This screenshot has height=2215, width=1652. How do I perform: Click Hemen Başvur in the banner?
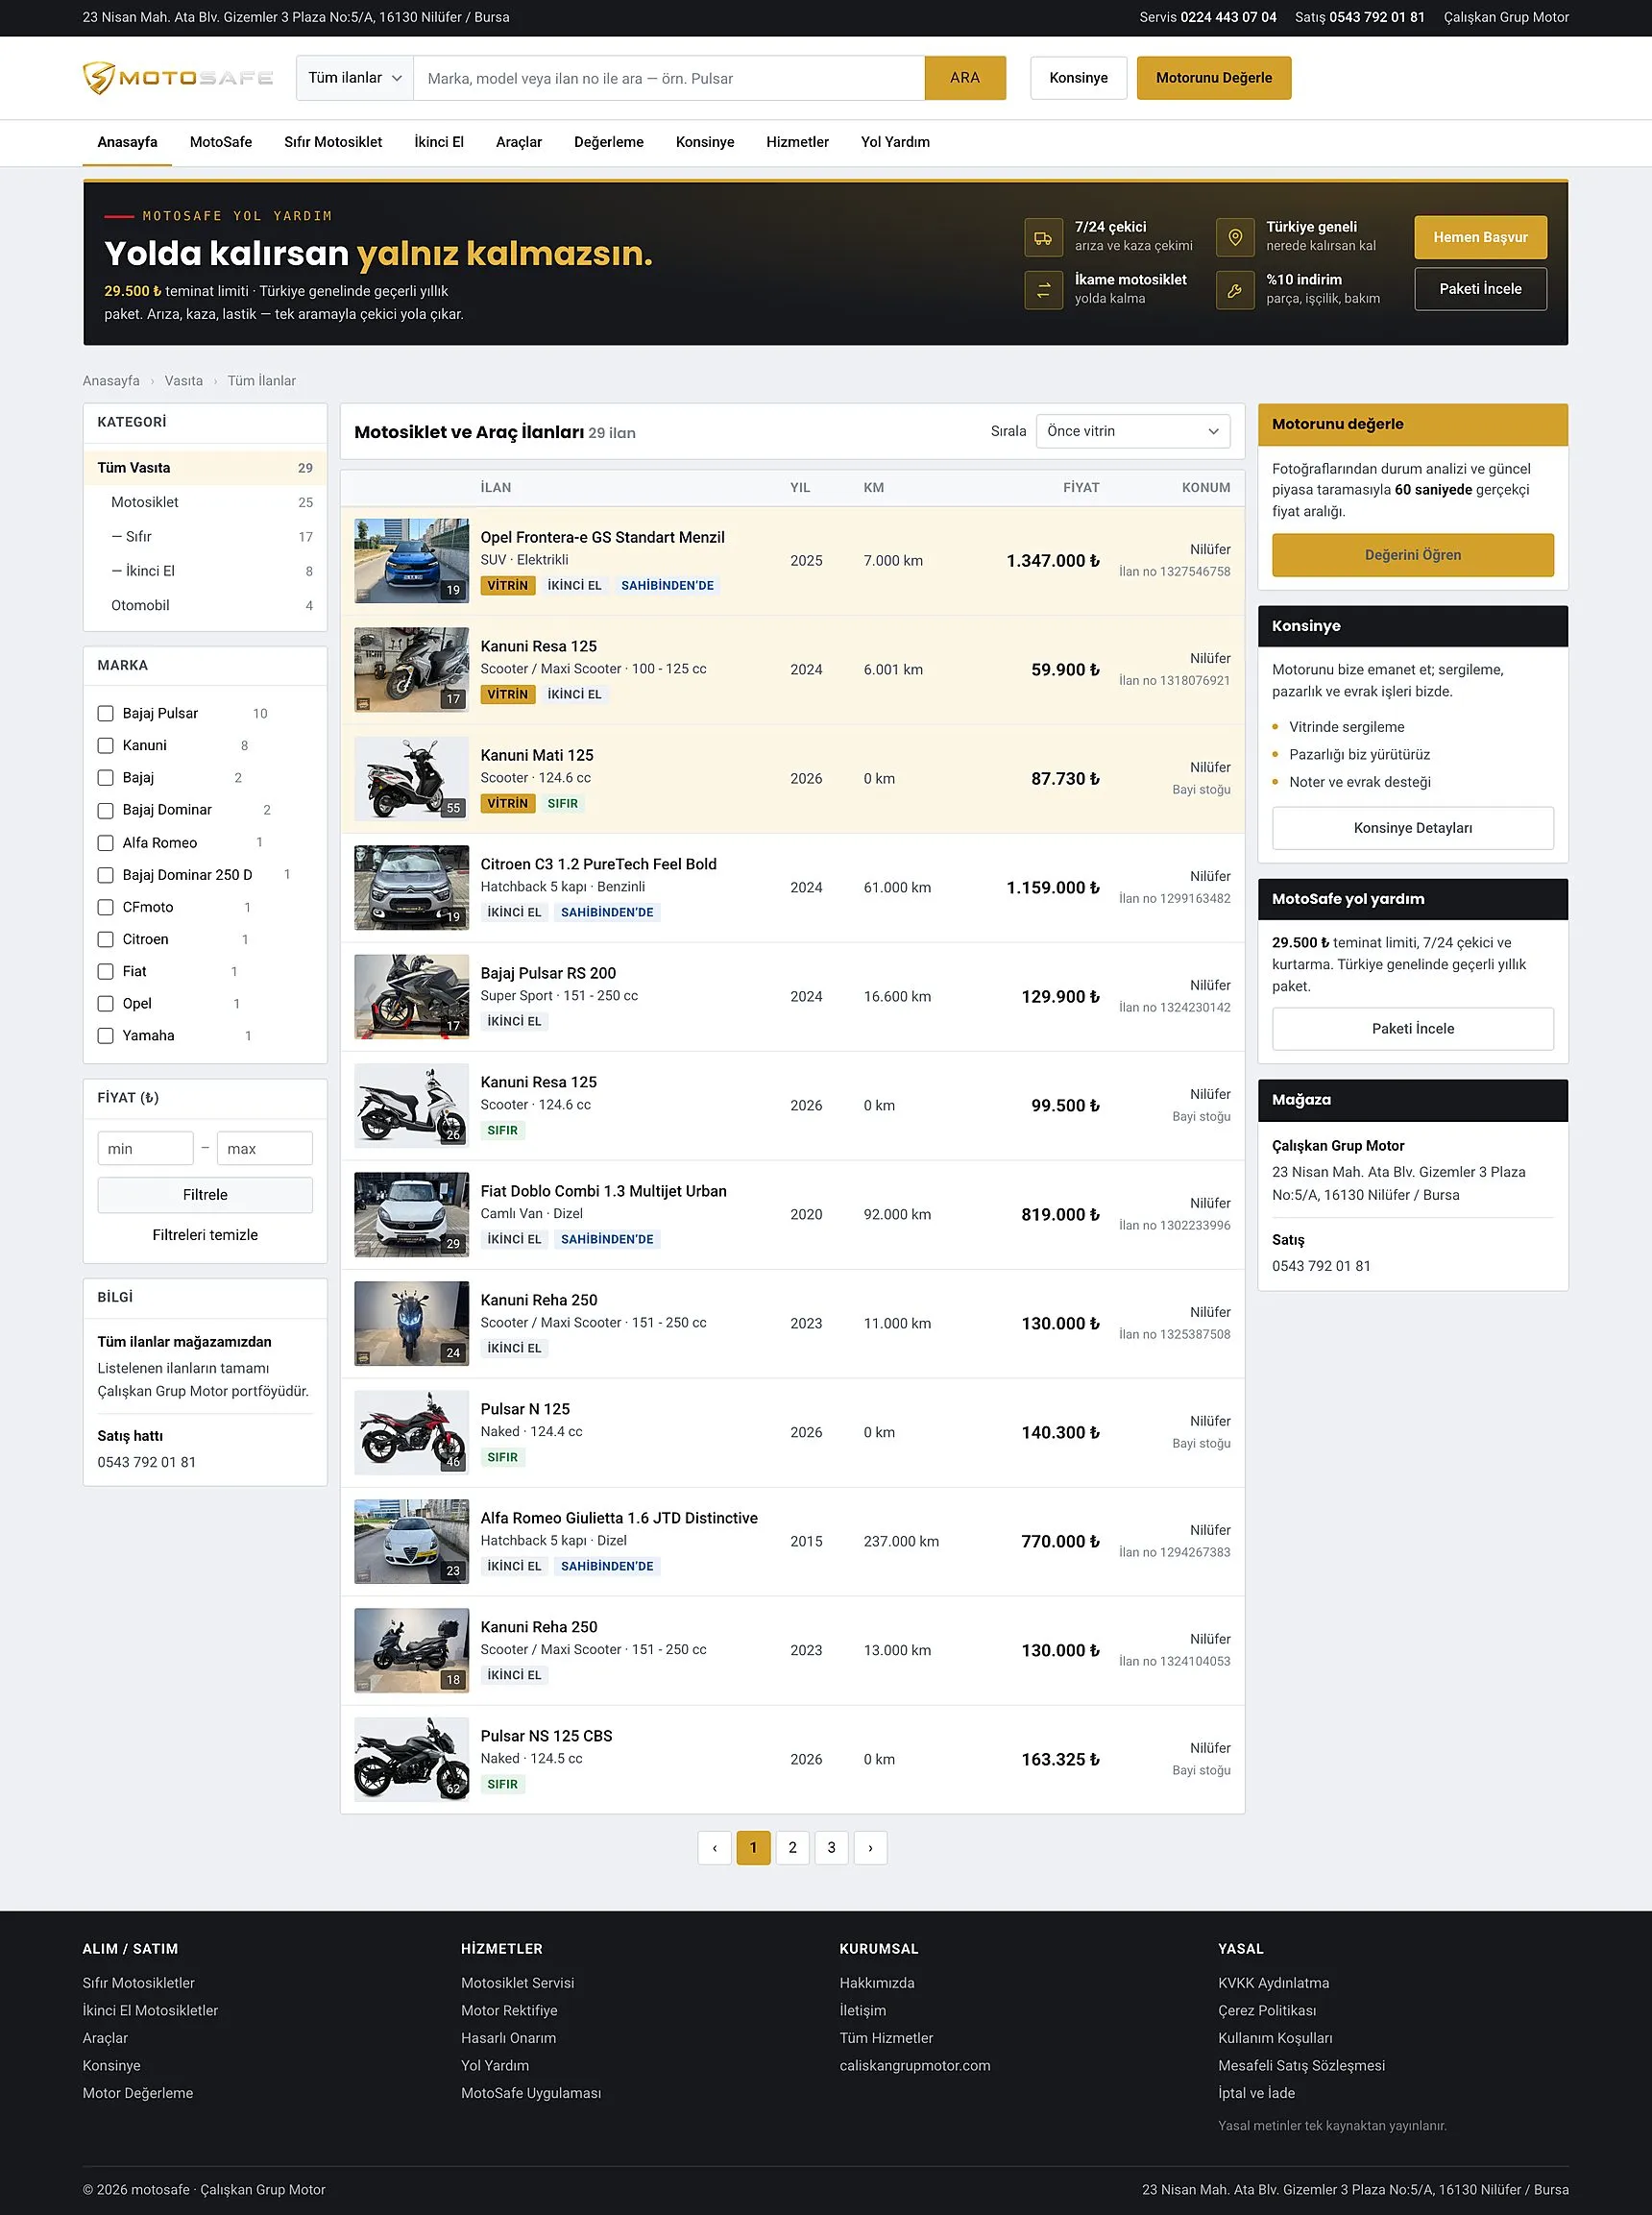click(x=1480, y=237)
